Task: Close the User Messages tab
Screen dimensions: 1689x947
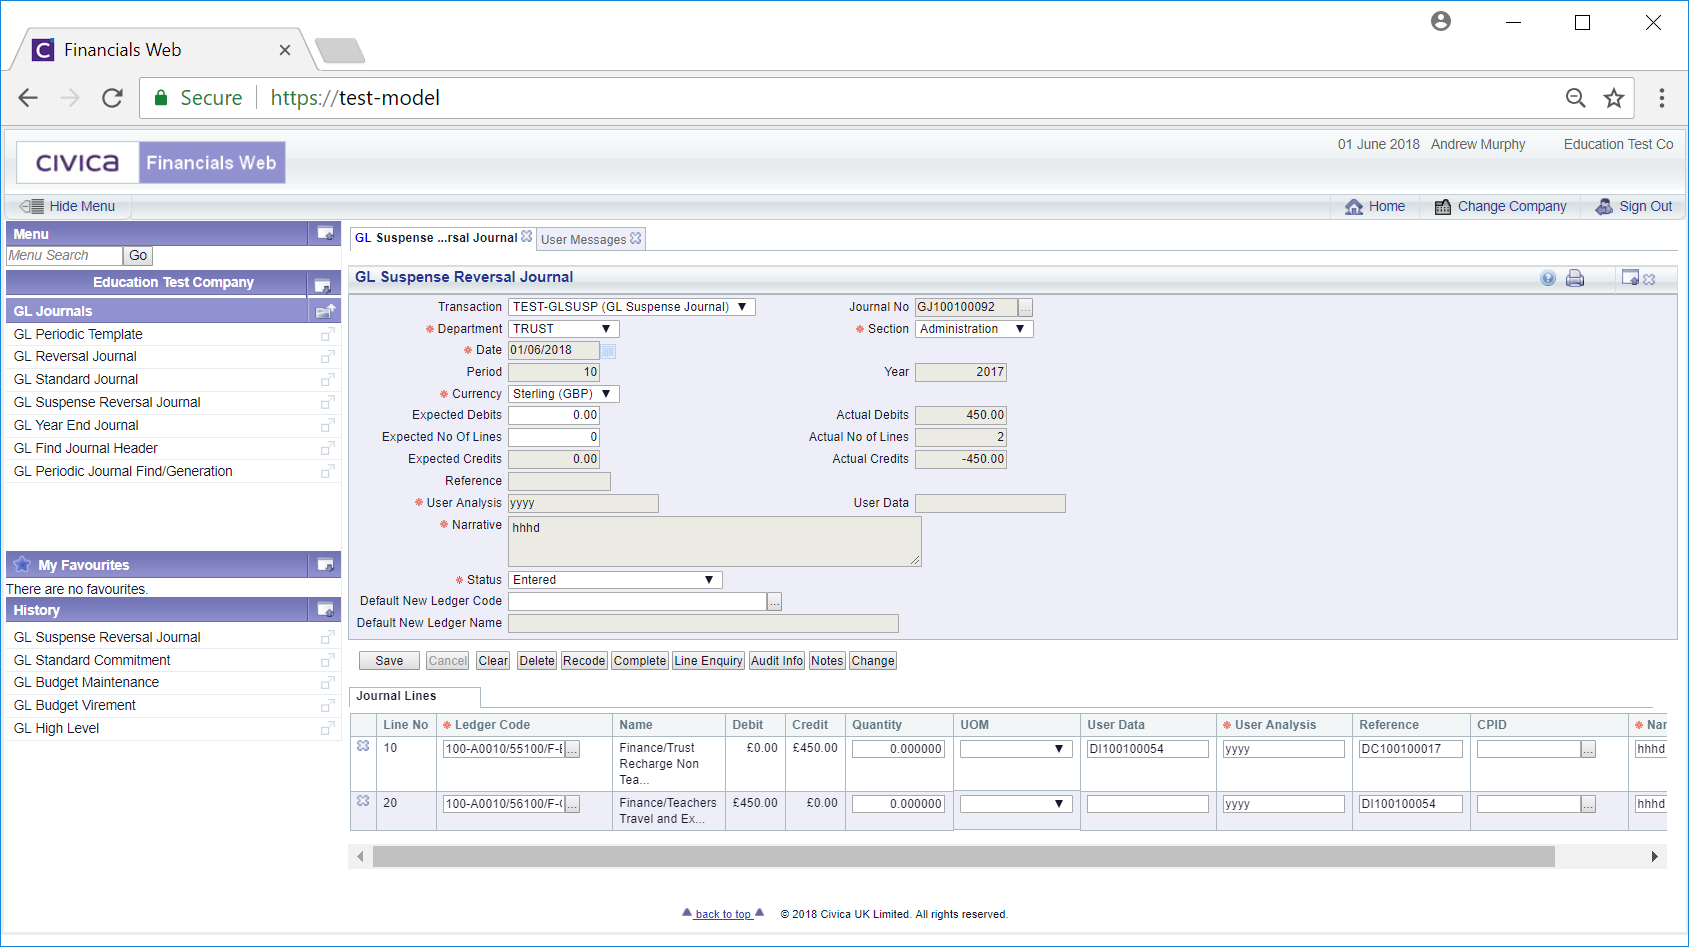Action: pyautogui.click(x=636, y=238)
